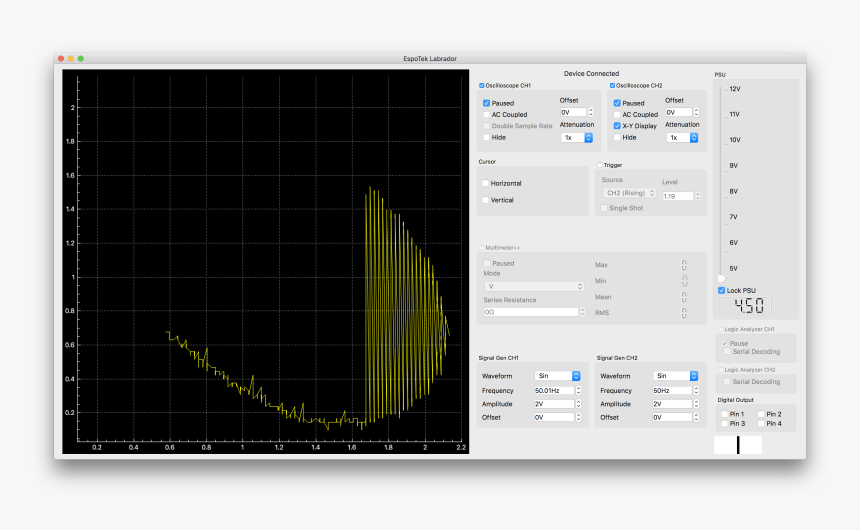Viewport: 860px width, 530px height.
Task: Toggle the Oscilloscope CH2 checkbox
Action: 612,86
